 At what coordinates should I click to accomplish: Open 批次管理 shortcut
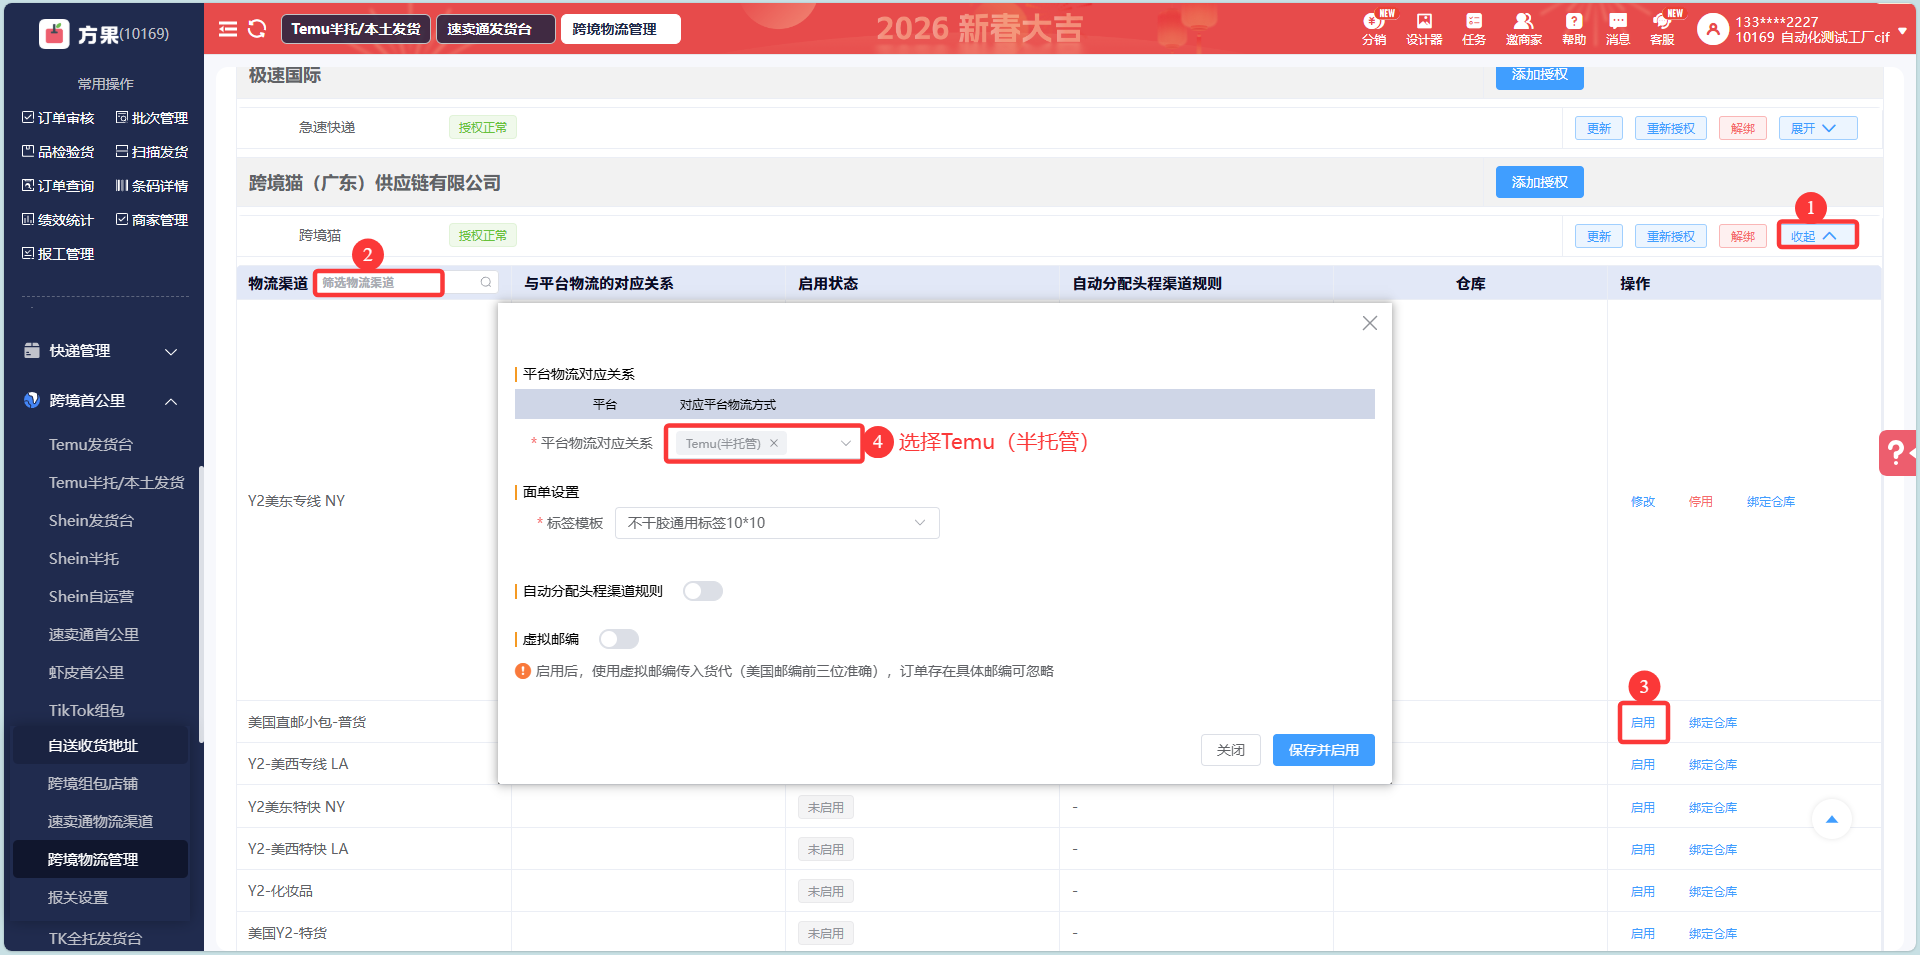click(x=152, y=118)
